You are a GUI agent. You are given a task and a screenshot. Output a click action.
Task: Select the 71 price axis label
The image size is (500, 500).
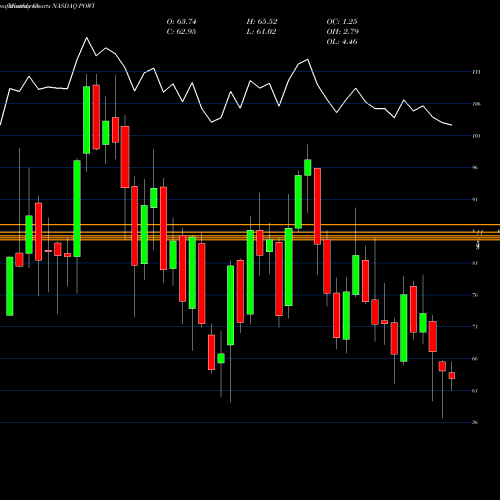tap(475, 327)
